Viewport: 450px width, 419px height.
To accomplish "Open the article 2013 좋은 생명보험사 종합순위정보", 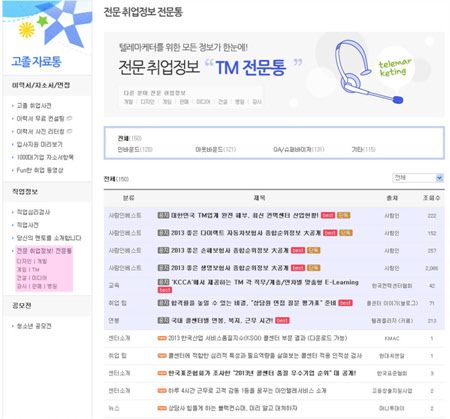I will (230, 268).
